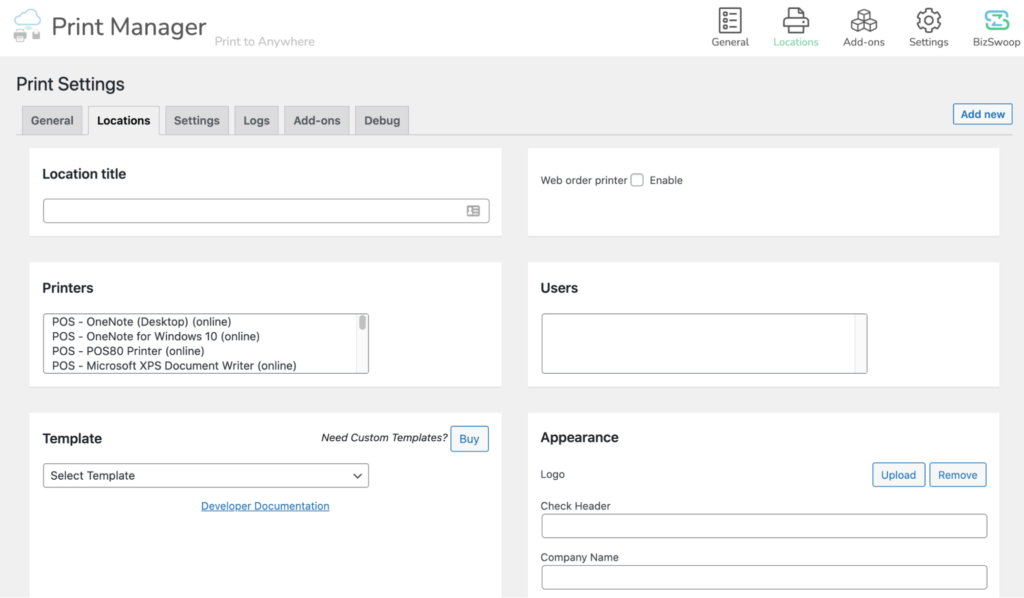Enable the Web order printer checkbox
This screenshot has width=1024, height=598.
[637, 180]
